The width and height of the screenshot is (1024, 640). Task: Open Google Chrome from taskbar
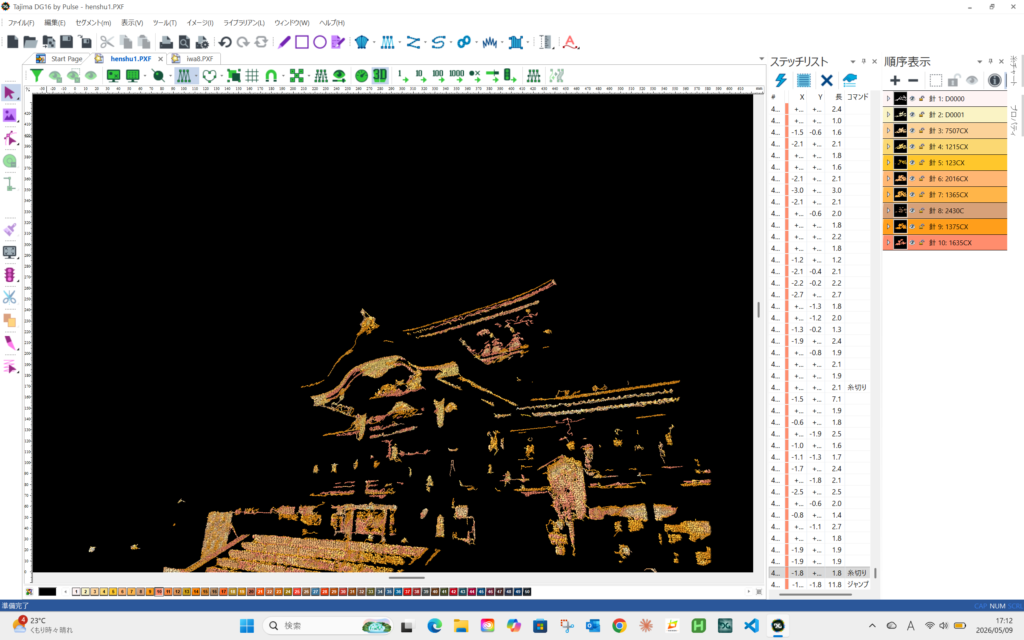point(619,626)
